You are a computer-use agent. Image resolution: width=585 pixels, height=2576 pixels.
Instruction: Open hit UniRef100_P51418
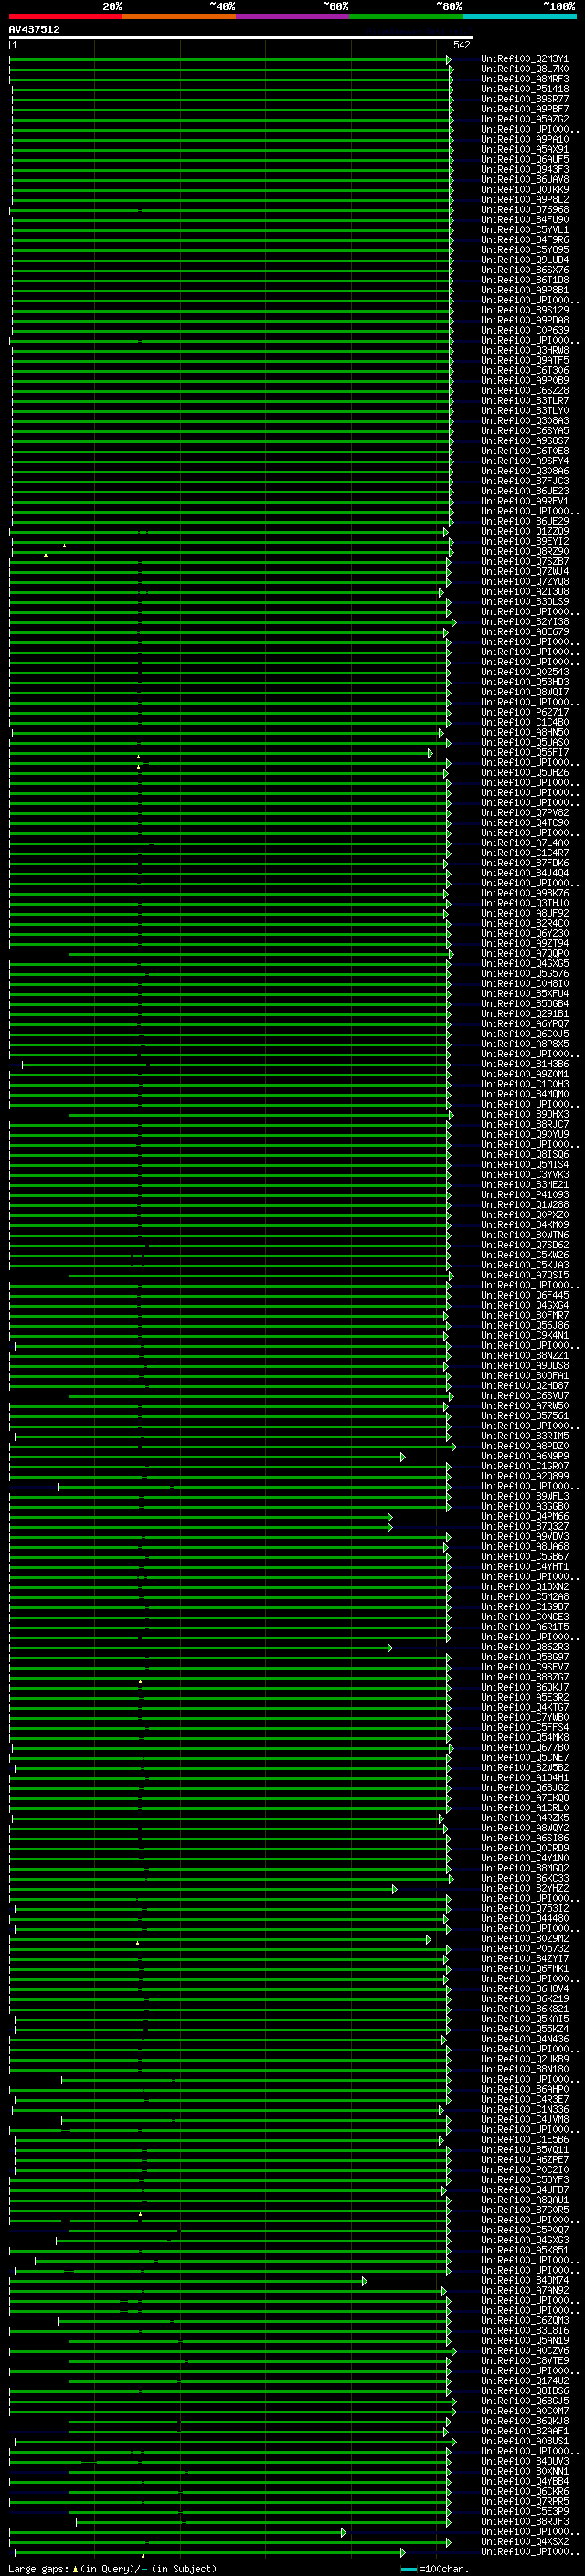coord(525,89)
